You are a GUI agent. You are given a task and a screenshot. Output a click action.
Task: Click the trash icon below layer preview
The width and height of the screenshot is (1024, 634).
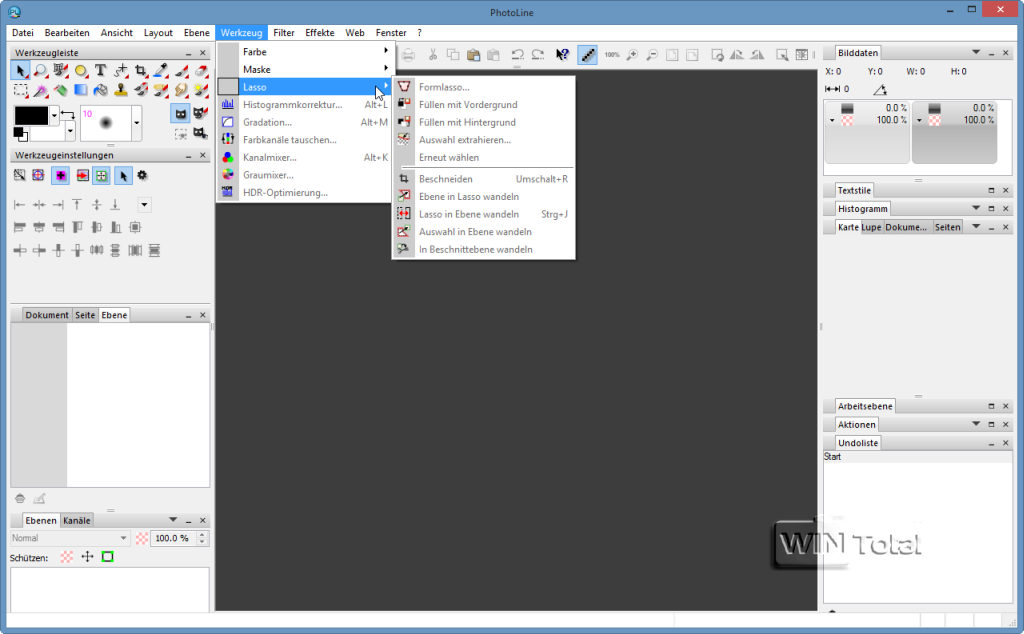coord(20,498)
